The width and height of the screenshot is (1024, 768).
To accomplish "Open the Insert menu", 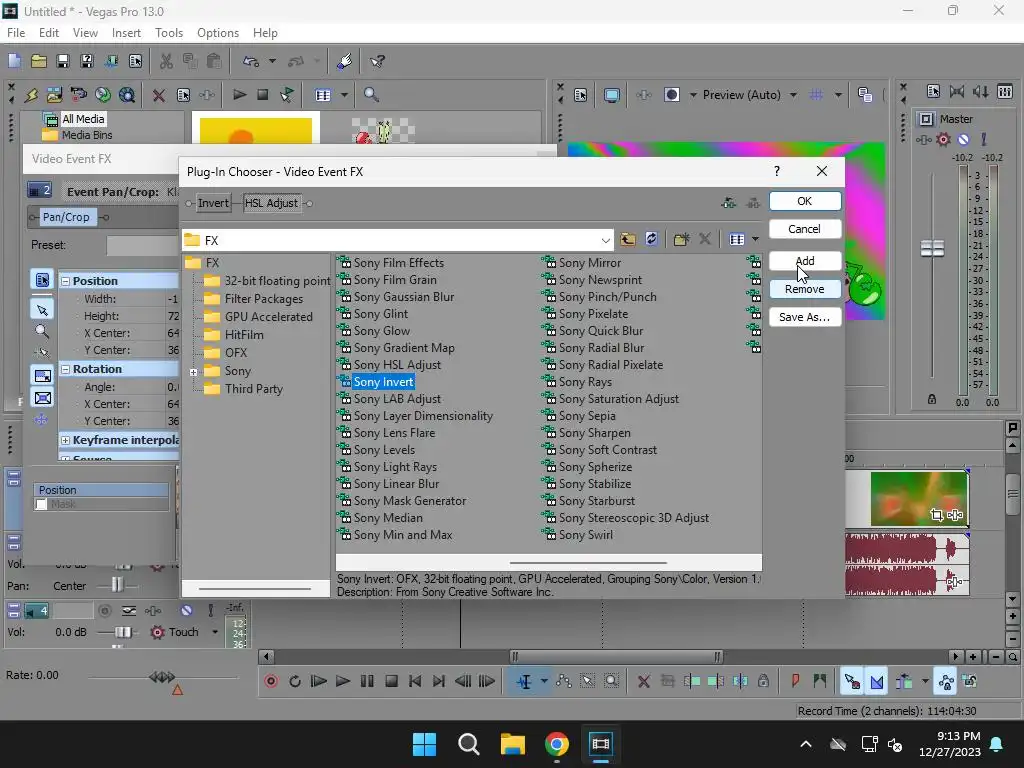I will (x=126, y=33).
